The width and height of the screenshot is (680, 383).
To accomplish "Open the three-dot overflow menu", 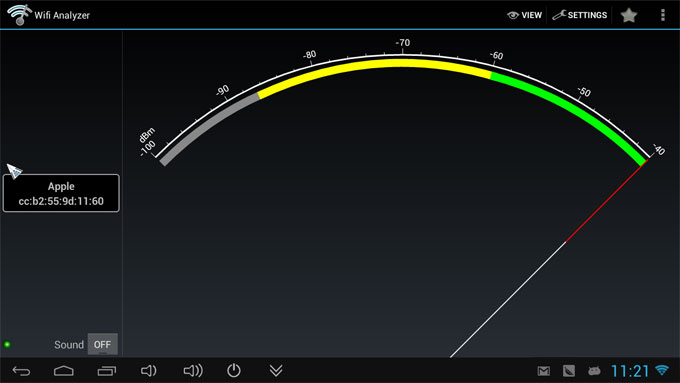I will pyautogui.click(x=662, y=15).
